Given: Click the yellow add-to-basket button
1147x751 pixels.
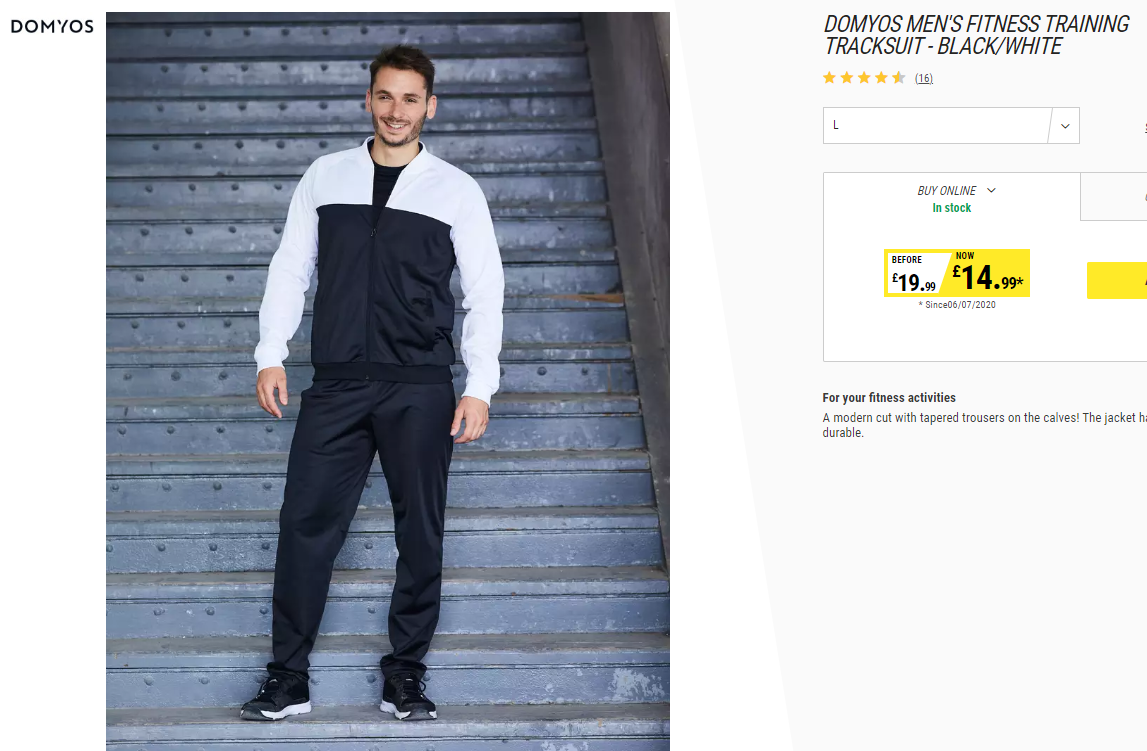Looking at the screenshot, I should tap(1117, 280).
